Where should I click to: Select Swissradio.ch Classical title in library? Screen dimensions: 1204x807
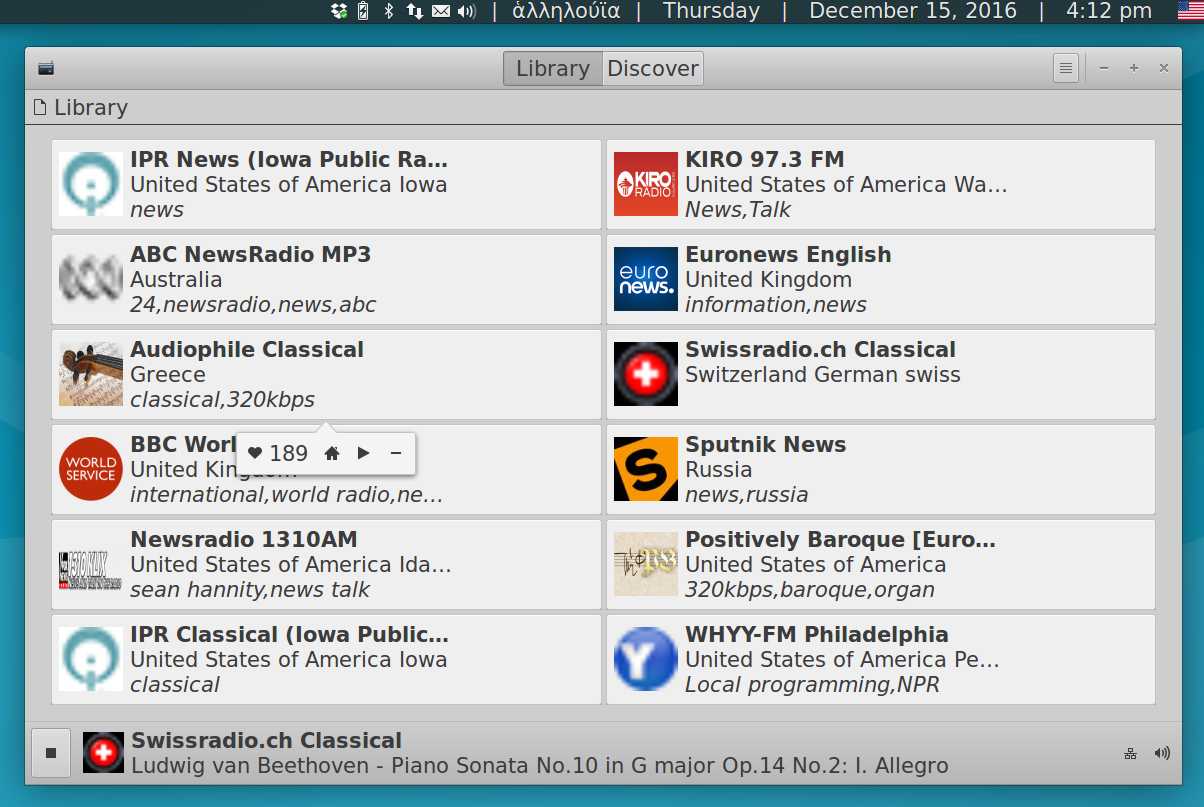click(x=820, y=350)
